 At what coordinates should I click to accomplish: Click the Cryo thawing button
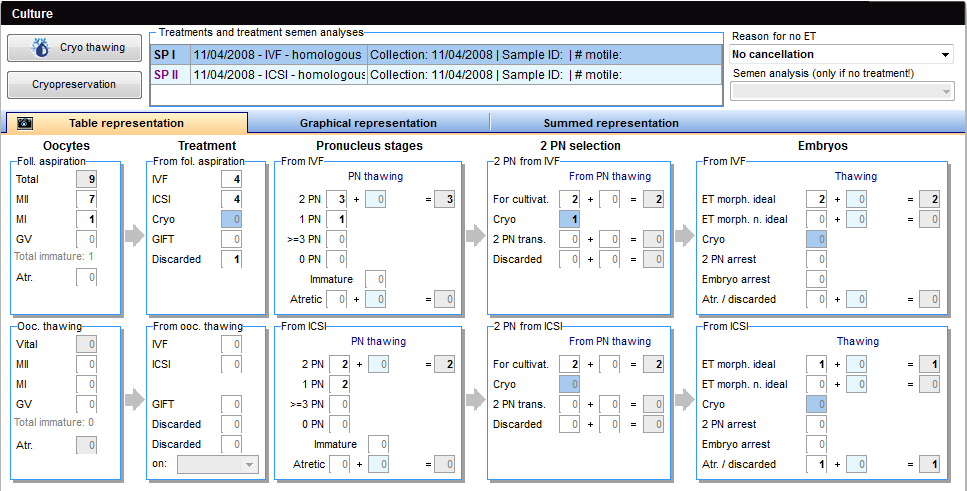75,47
